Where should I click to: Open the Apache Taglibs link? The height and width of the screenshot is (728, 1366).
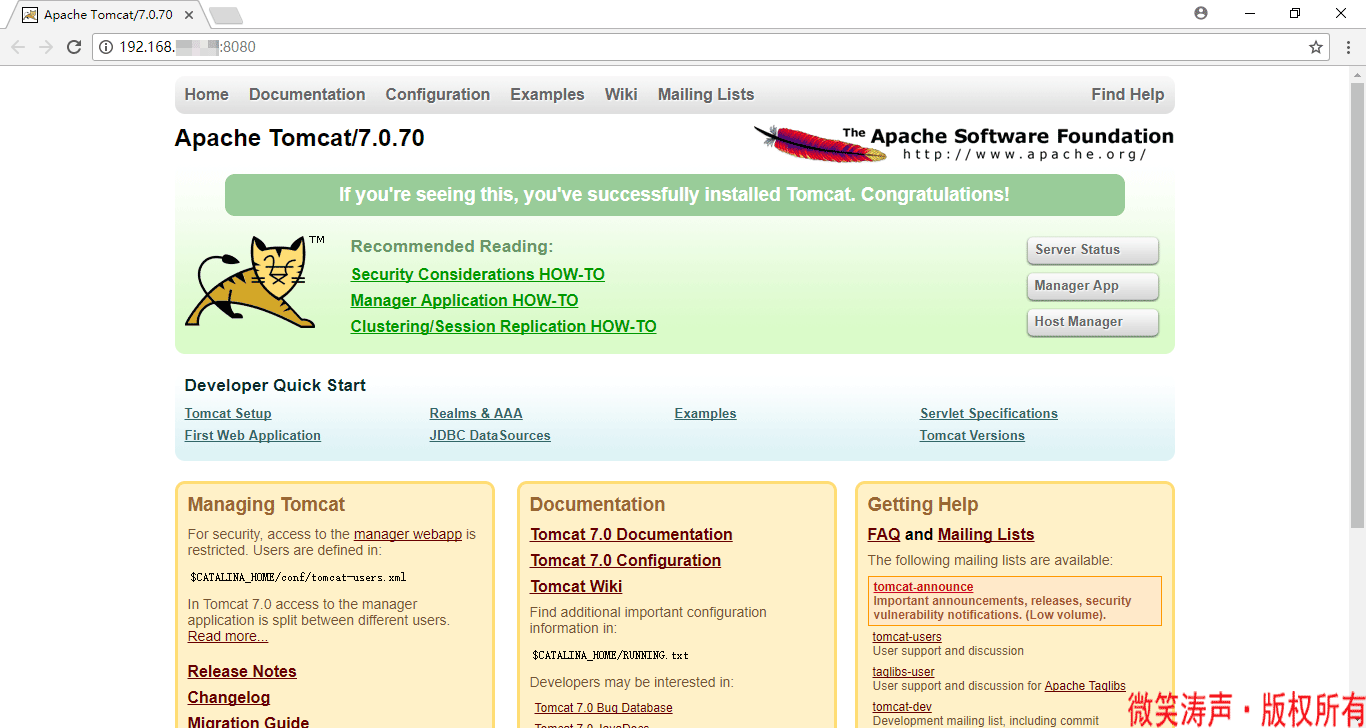1085,686
